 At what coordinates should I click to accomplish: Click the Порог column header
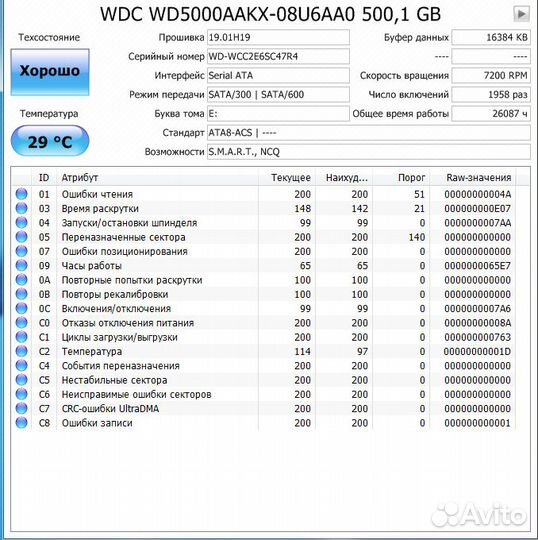click(401, 178)
